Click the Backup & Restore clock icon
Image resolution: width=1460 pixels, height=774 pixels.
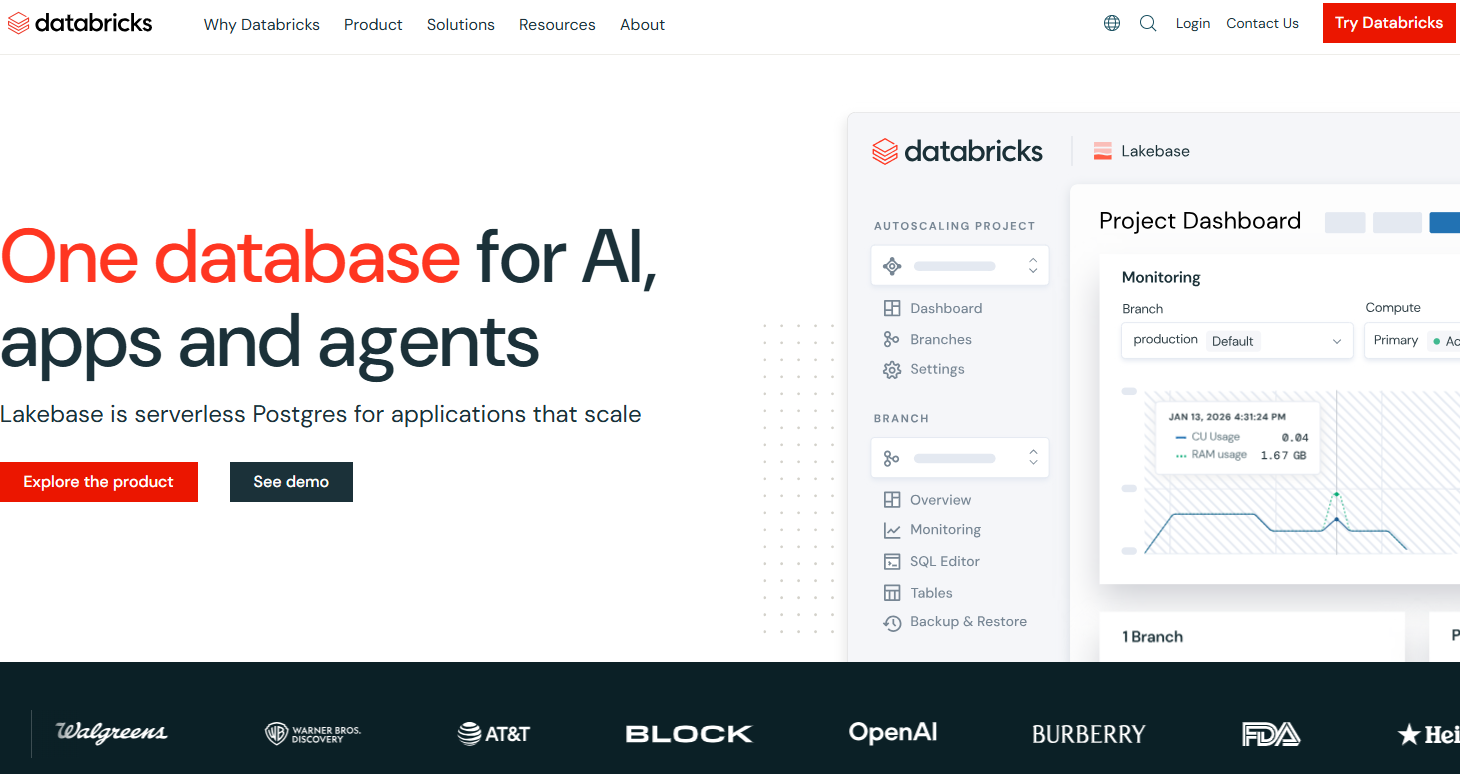891,623
